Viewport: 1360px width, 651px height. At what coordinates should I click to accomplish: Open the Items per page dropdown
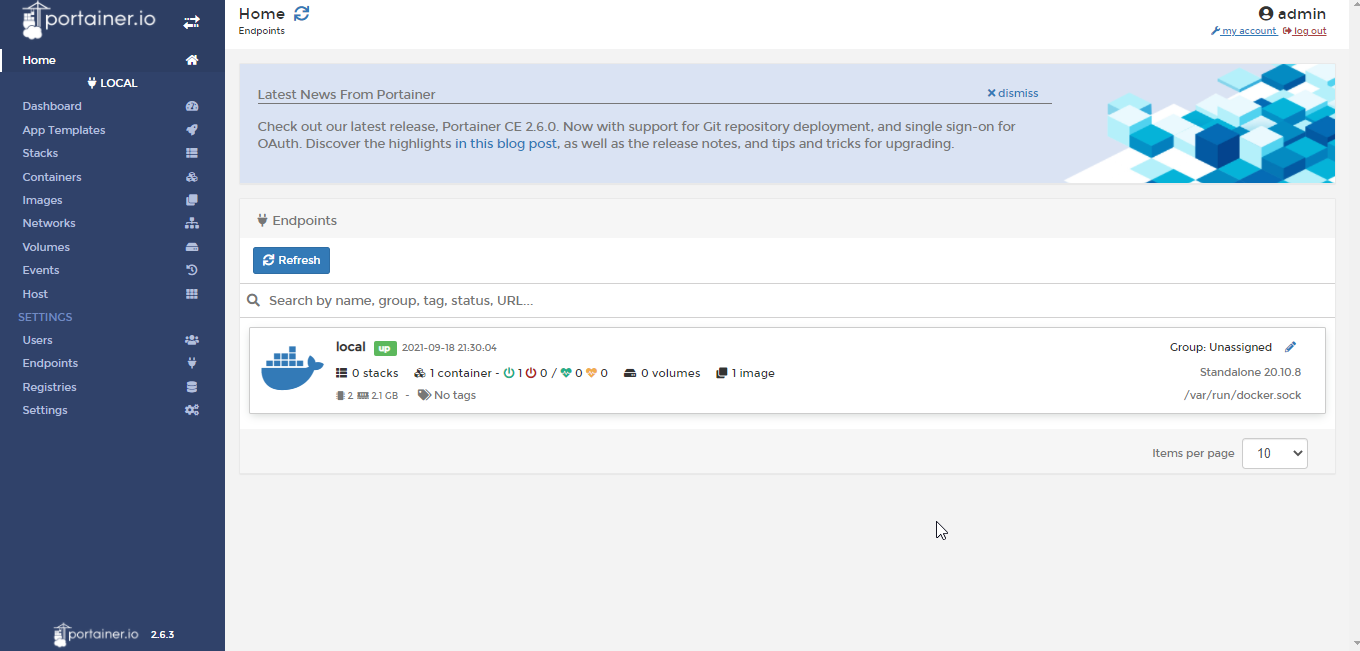point(1274,453)
